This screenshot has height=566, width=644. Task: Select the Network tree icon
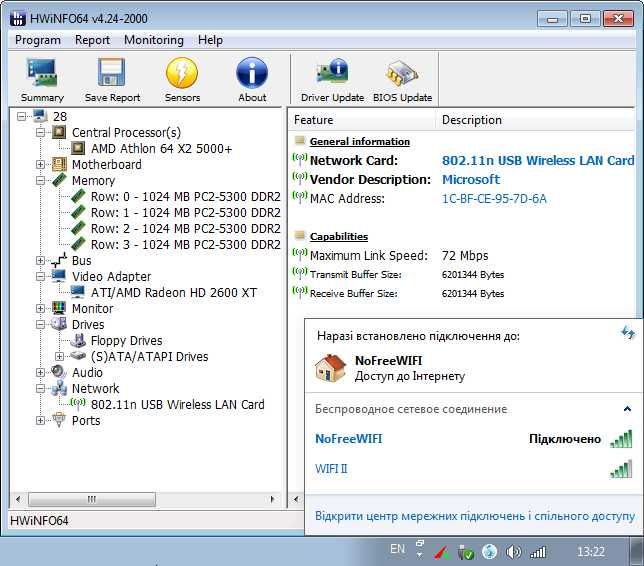(59, 388)
